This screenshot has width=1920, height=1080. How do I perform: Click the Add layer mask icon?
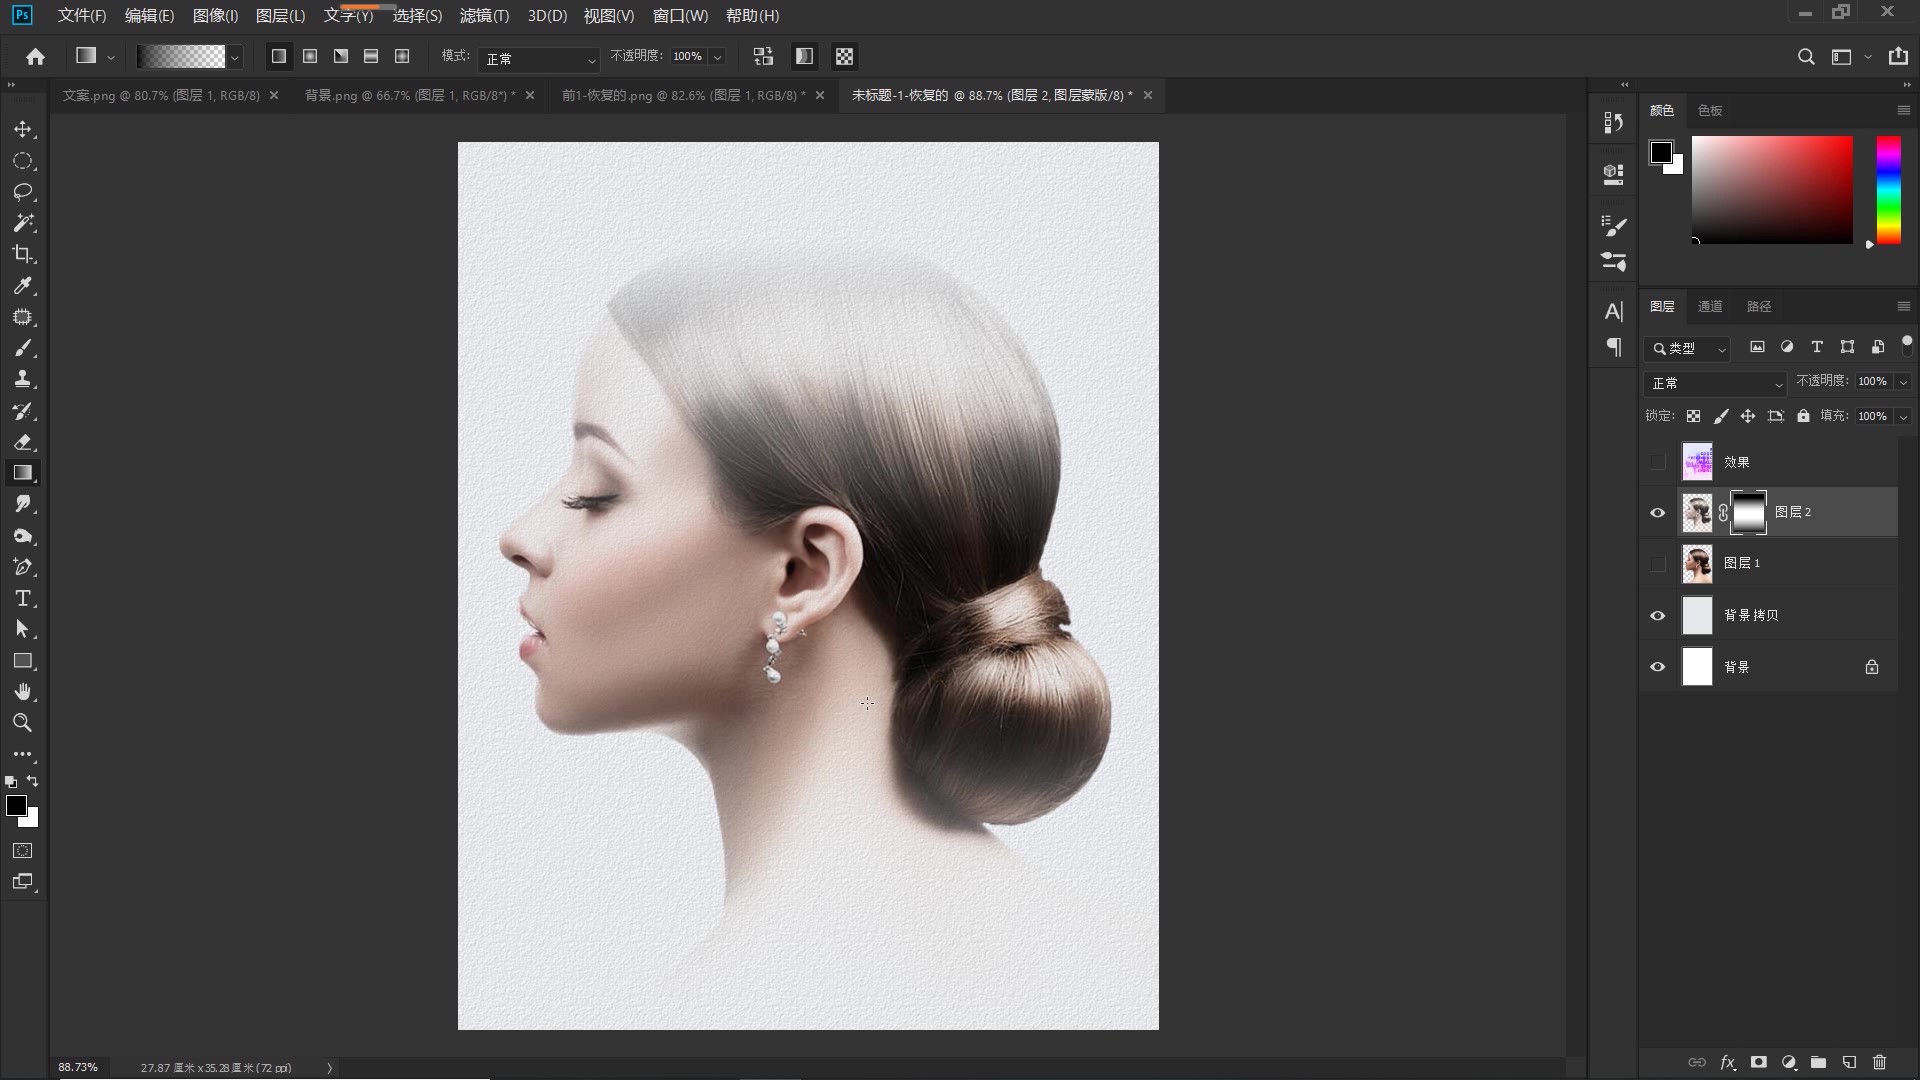point(1758,1062)
